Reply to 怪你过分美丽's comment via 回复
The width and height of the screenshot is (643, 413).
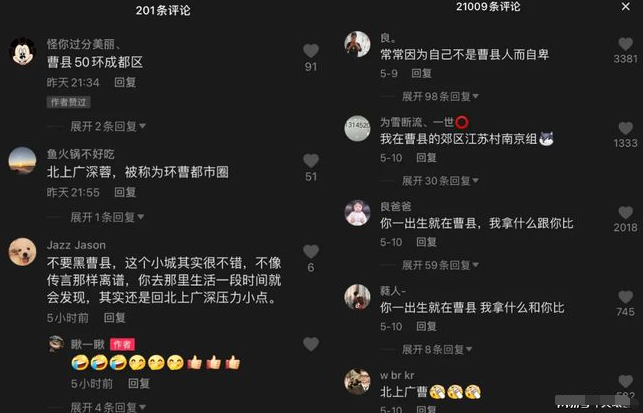click(125, 82)
